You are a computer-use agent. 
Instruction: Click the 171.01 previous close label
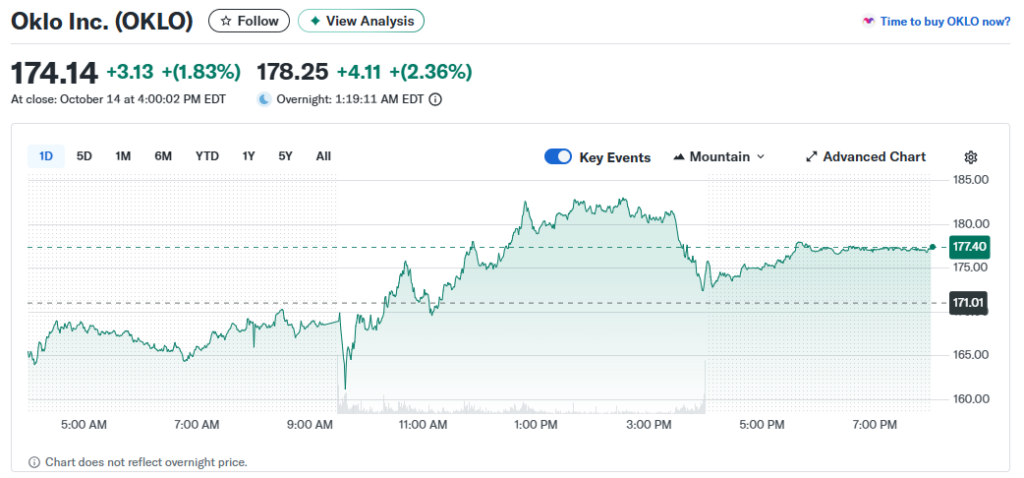(x=969, y=303)
